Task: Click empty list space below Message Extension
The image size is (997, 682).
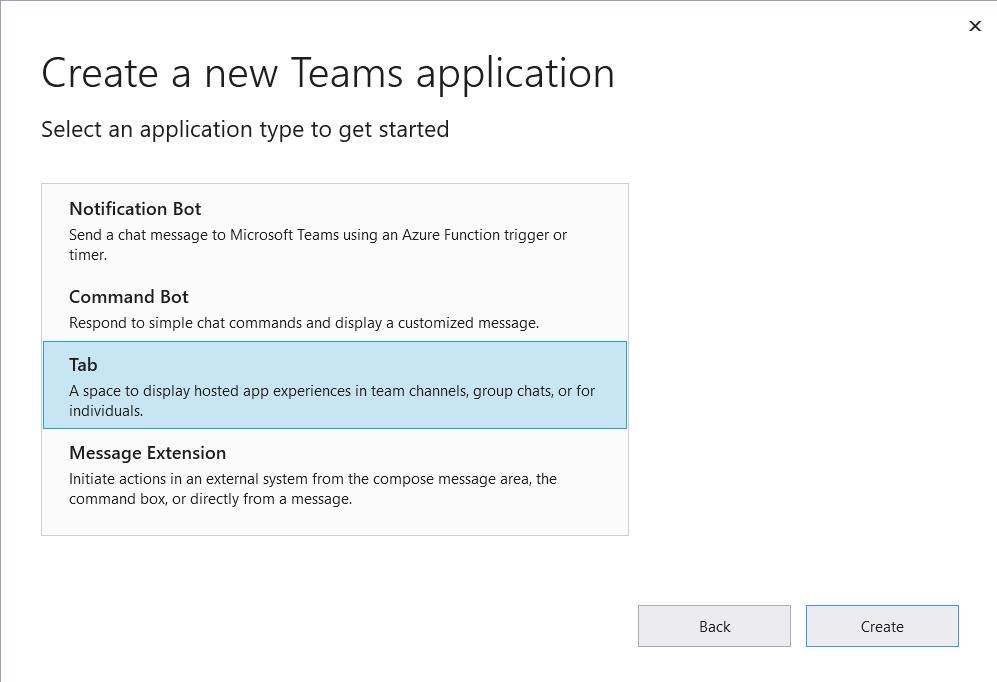Action: (x=334, y=522)
